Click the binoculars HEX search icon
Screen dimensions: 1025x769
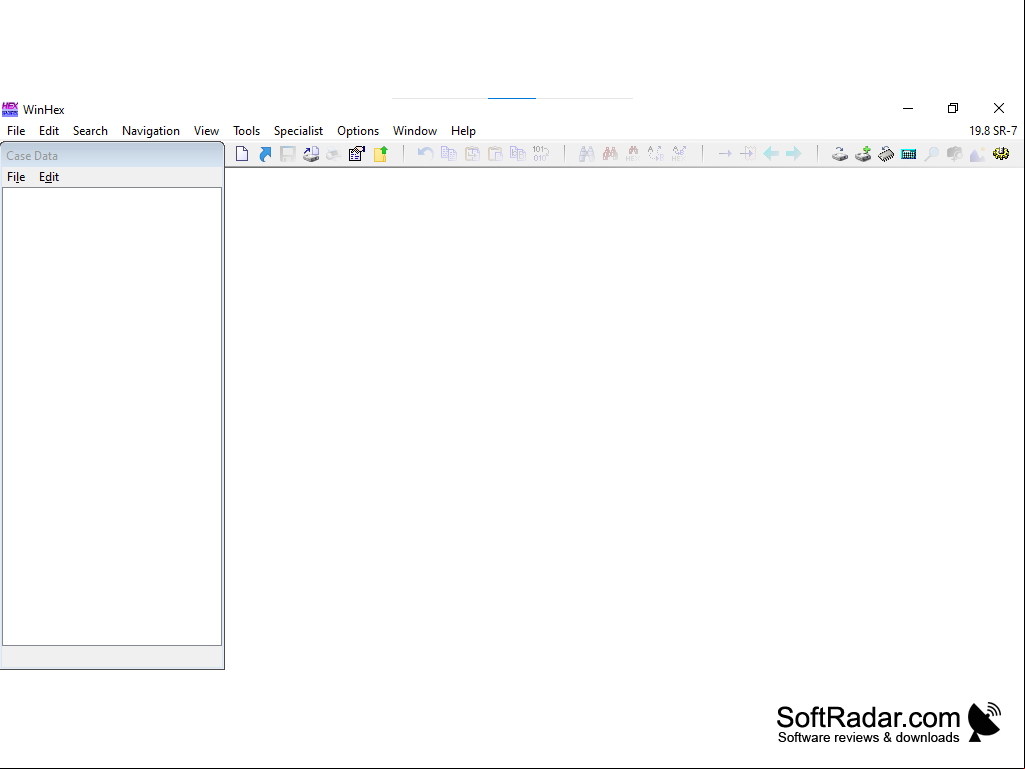[633, 154]
